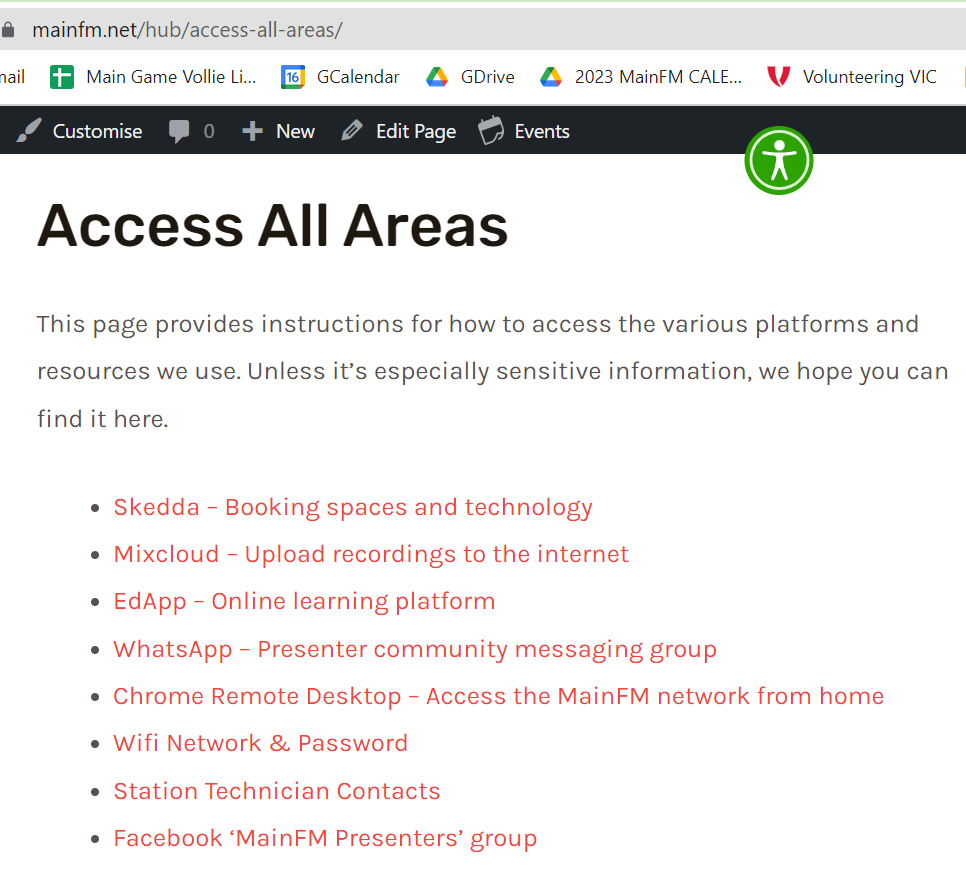This screenshot has height=870, width=966.
Task: Open the comments speech bubble icon
Action: [180, 131]
